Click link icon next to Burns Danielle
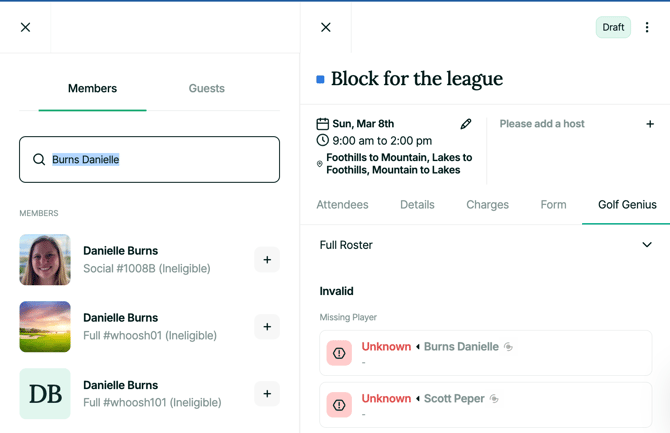670x433 pixels. point(509,347)
